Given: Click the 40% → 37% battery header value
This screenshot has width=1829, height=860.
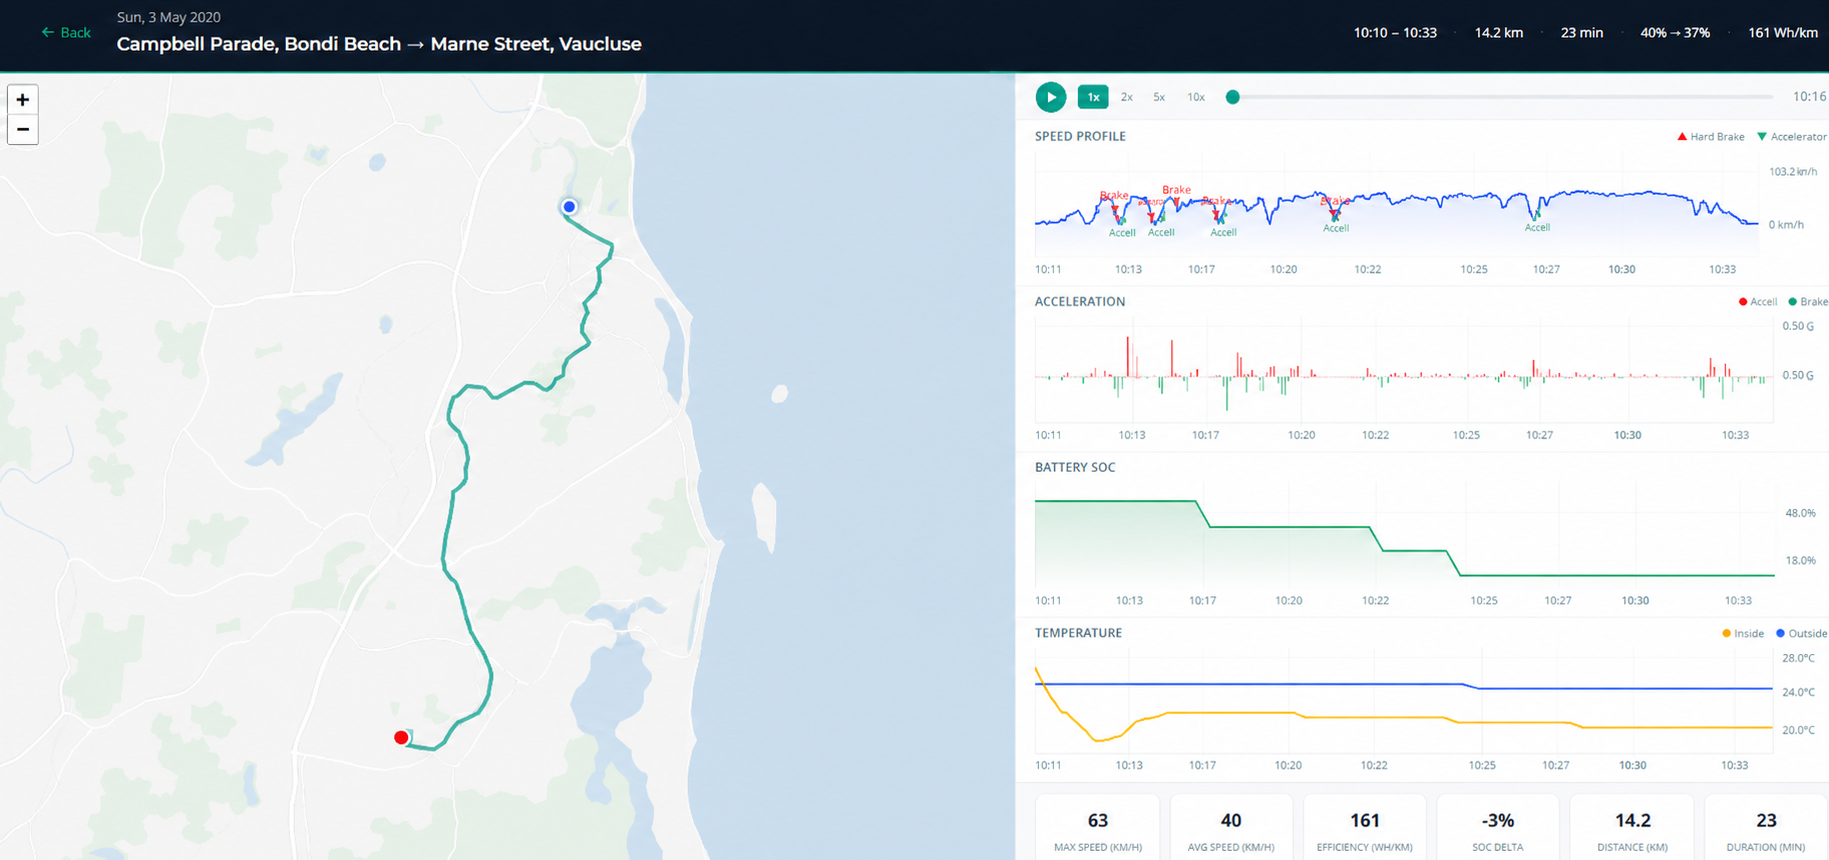Looking at the screenshot, I should coord(1675,33).
